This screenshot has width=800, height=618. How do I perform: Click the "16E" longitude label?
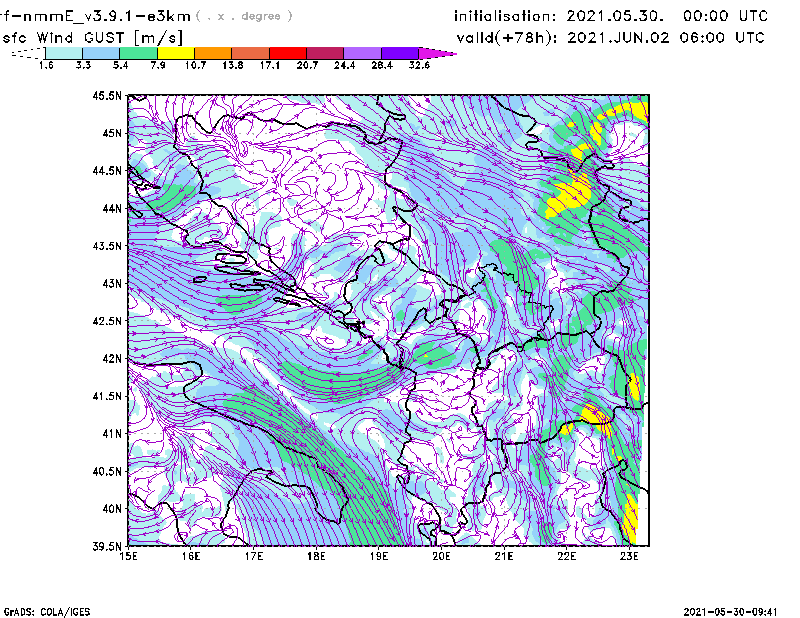pos(191,556)
